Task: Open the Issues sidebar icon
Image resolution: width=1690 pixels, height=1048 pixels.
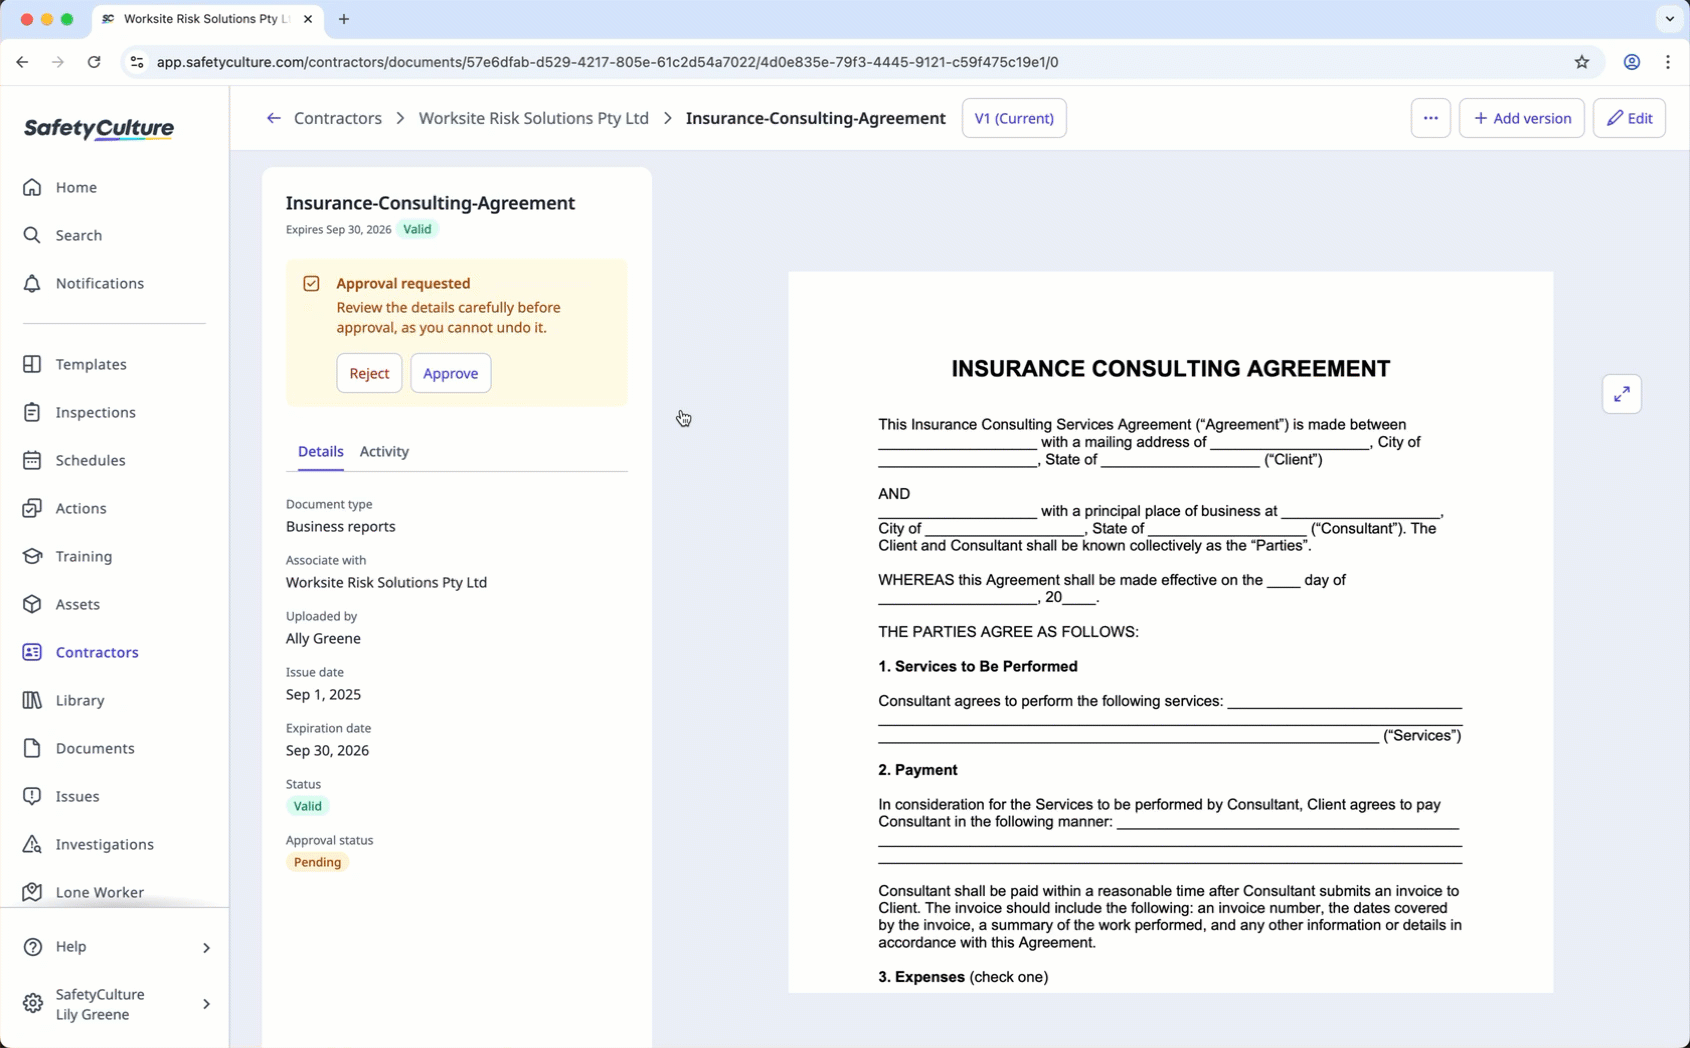Action: 32,796
